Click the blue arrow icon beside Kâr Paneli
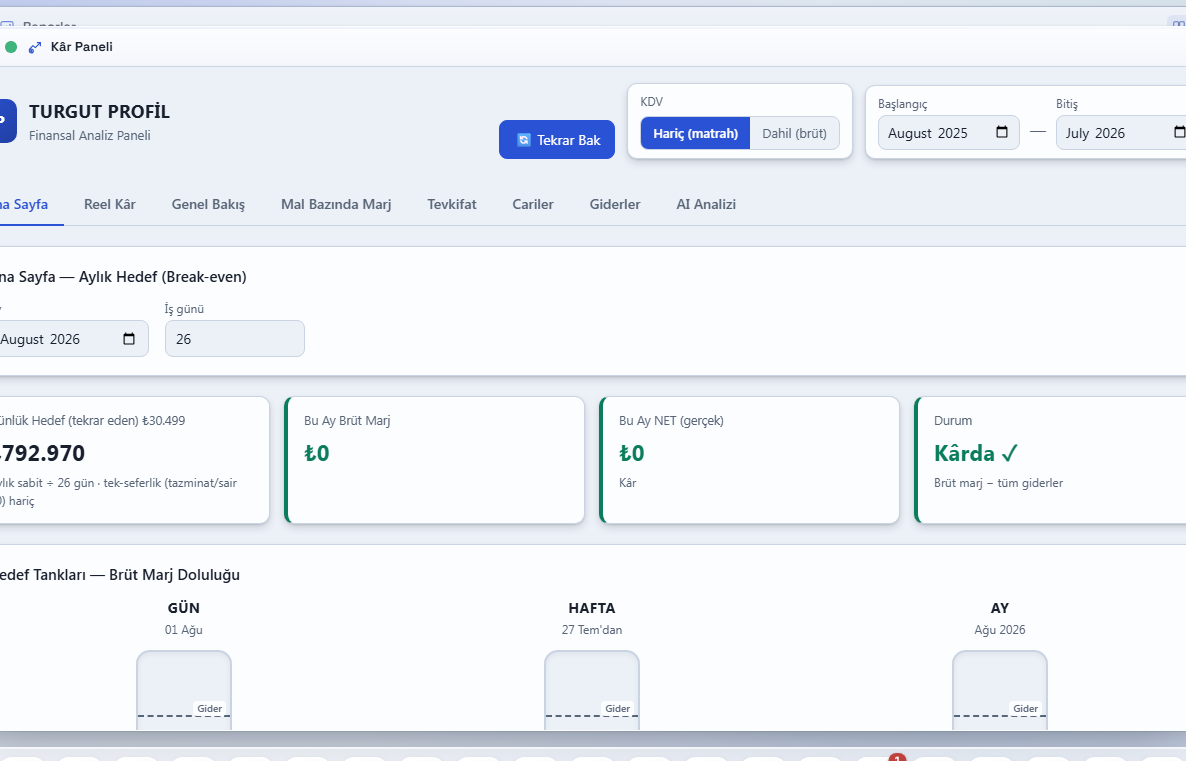This screenshot has height=761, width=1186. (35, 47)
